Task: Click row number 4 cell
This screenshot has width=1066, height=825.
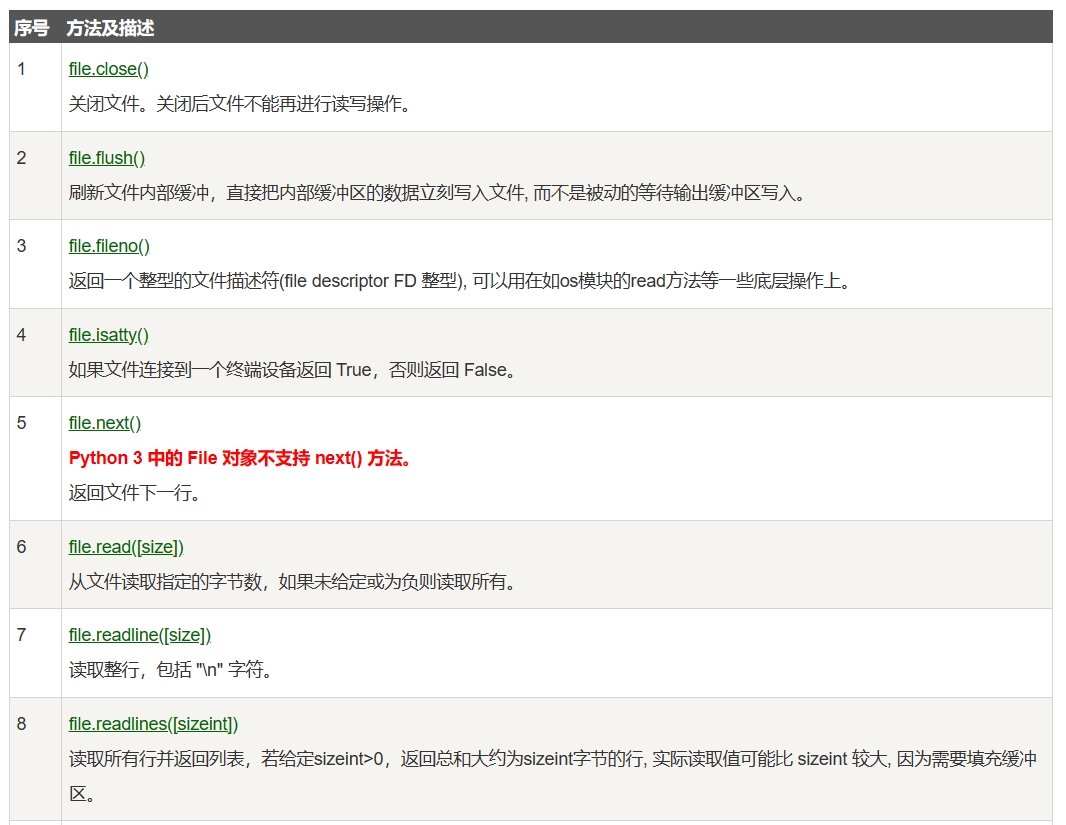Action: tap(22, 335)
